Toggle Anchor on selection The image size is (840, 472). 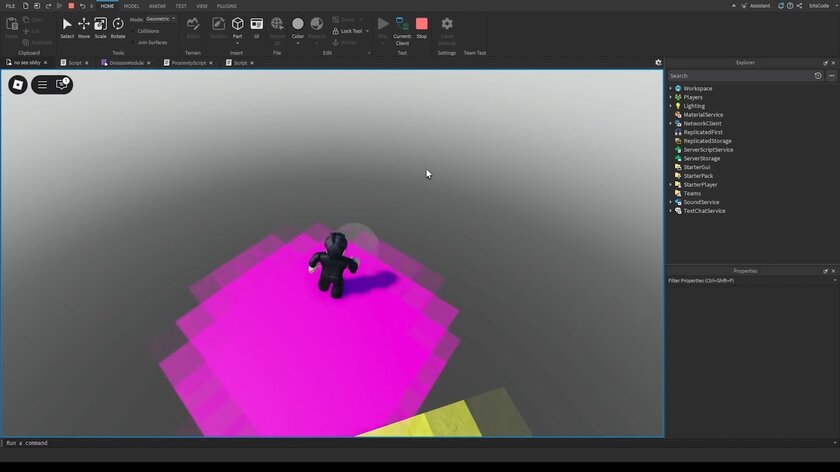point(344,42)
